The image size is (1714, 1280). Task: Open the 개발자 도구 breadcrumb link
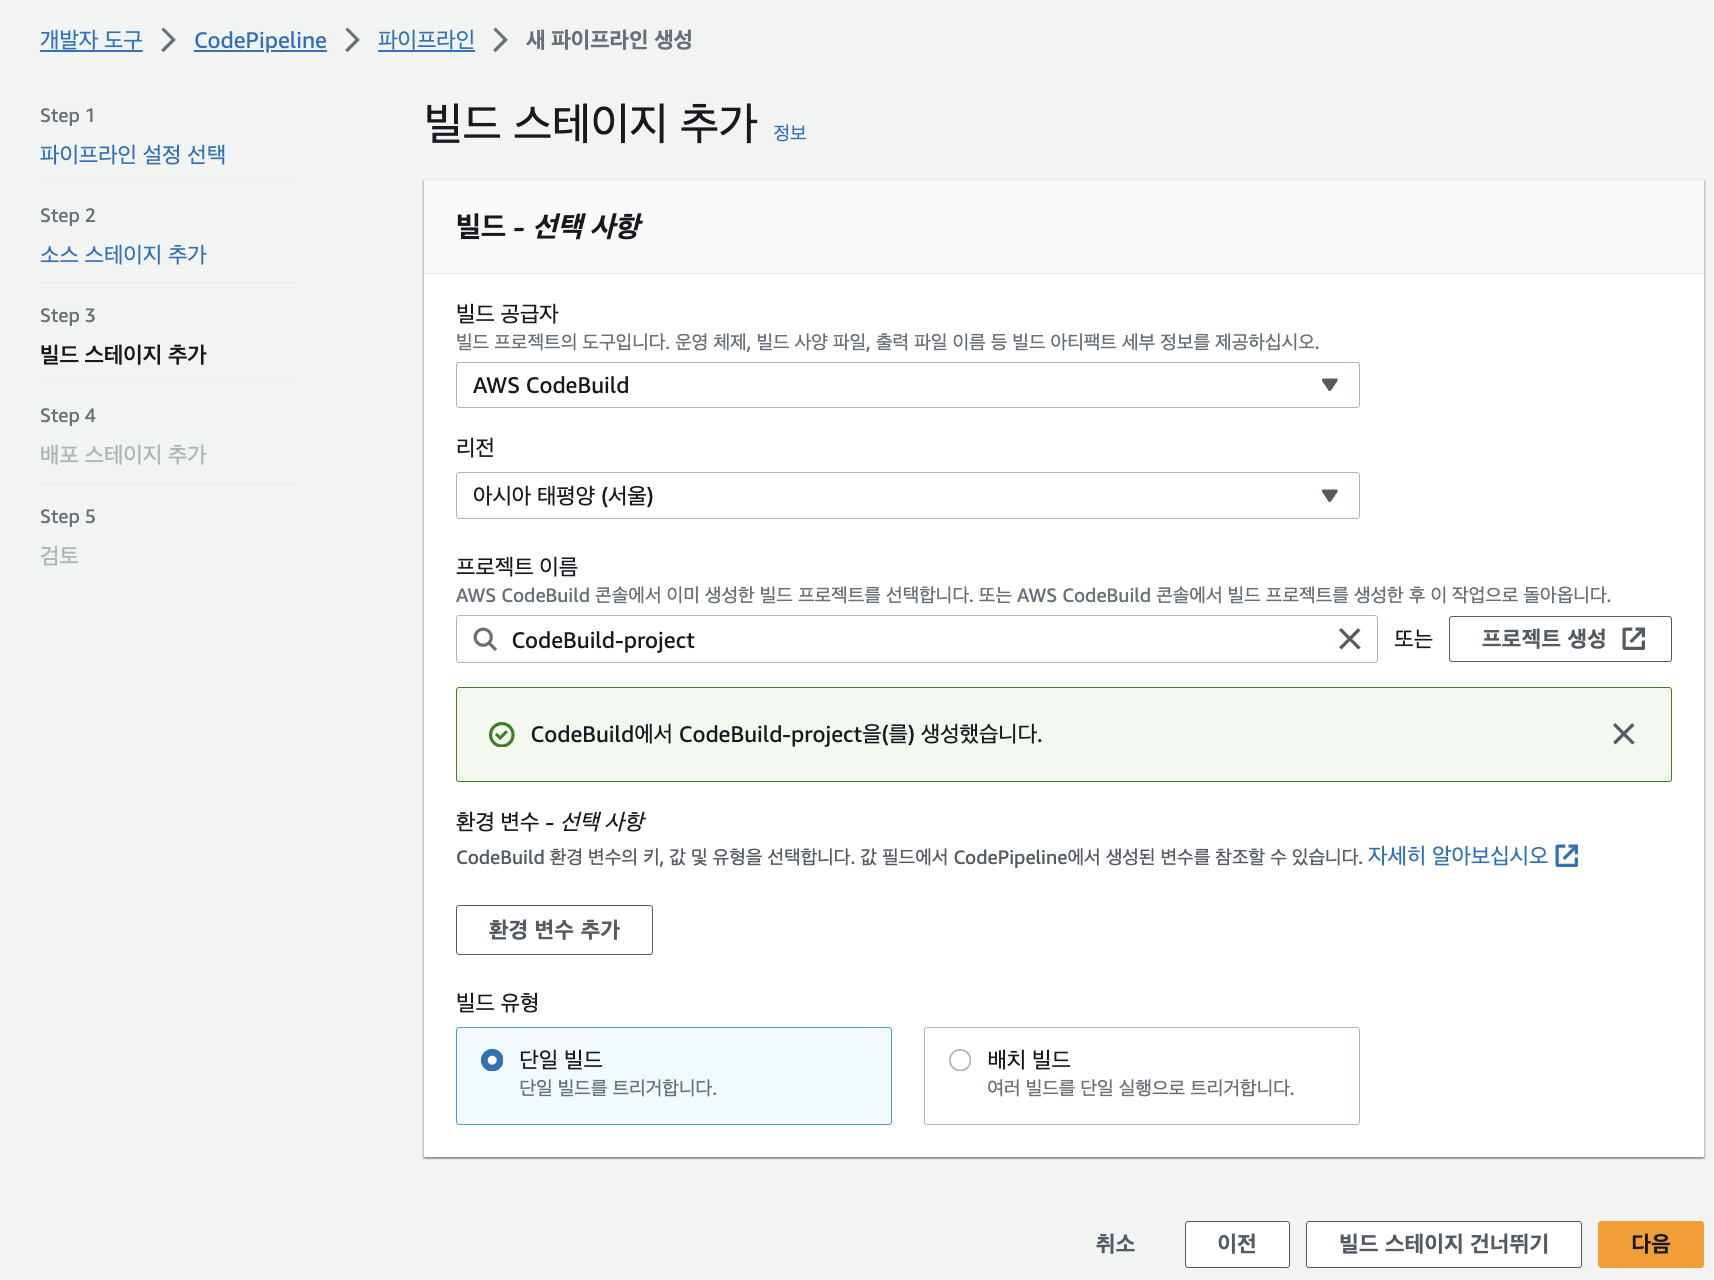(x=90, y=40)
